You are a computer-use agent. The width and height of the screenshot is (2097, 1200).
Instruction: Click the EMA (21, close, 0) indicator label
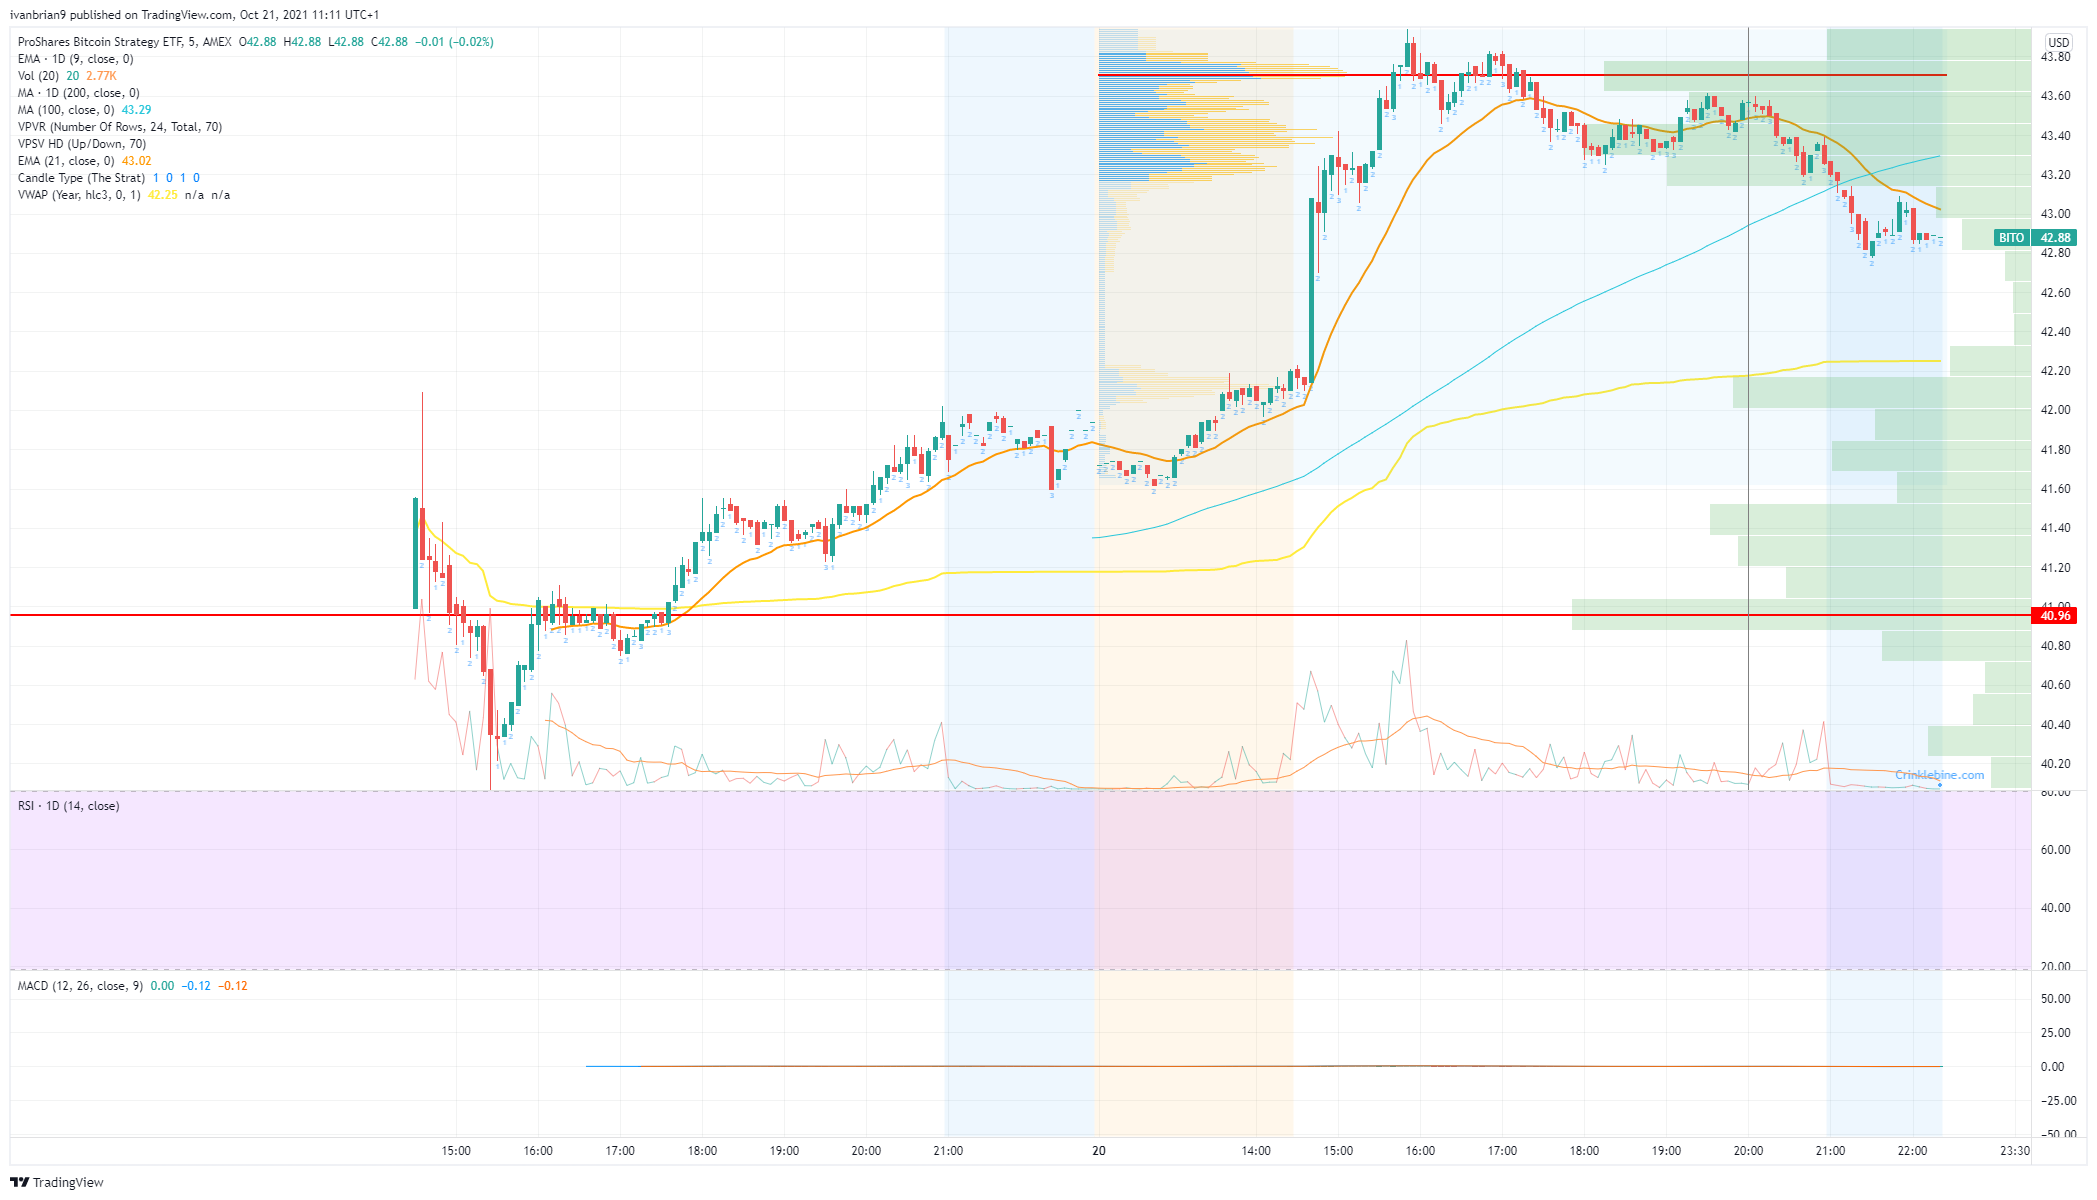[66, 161]
